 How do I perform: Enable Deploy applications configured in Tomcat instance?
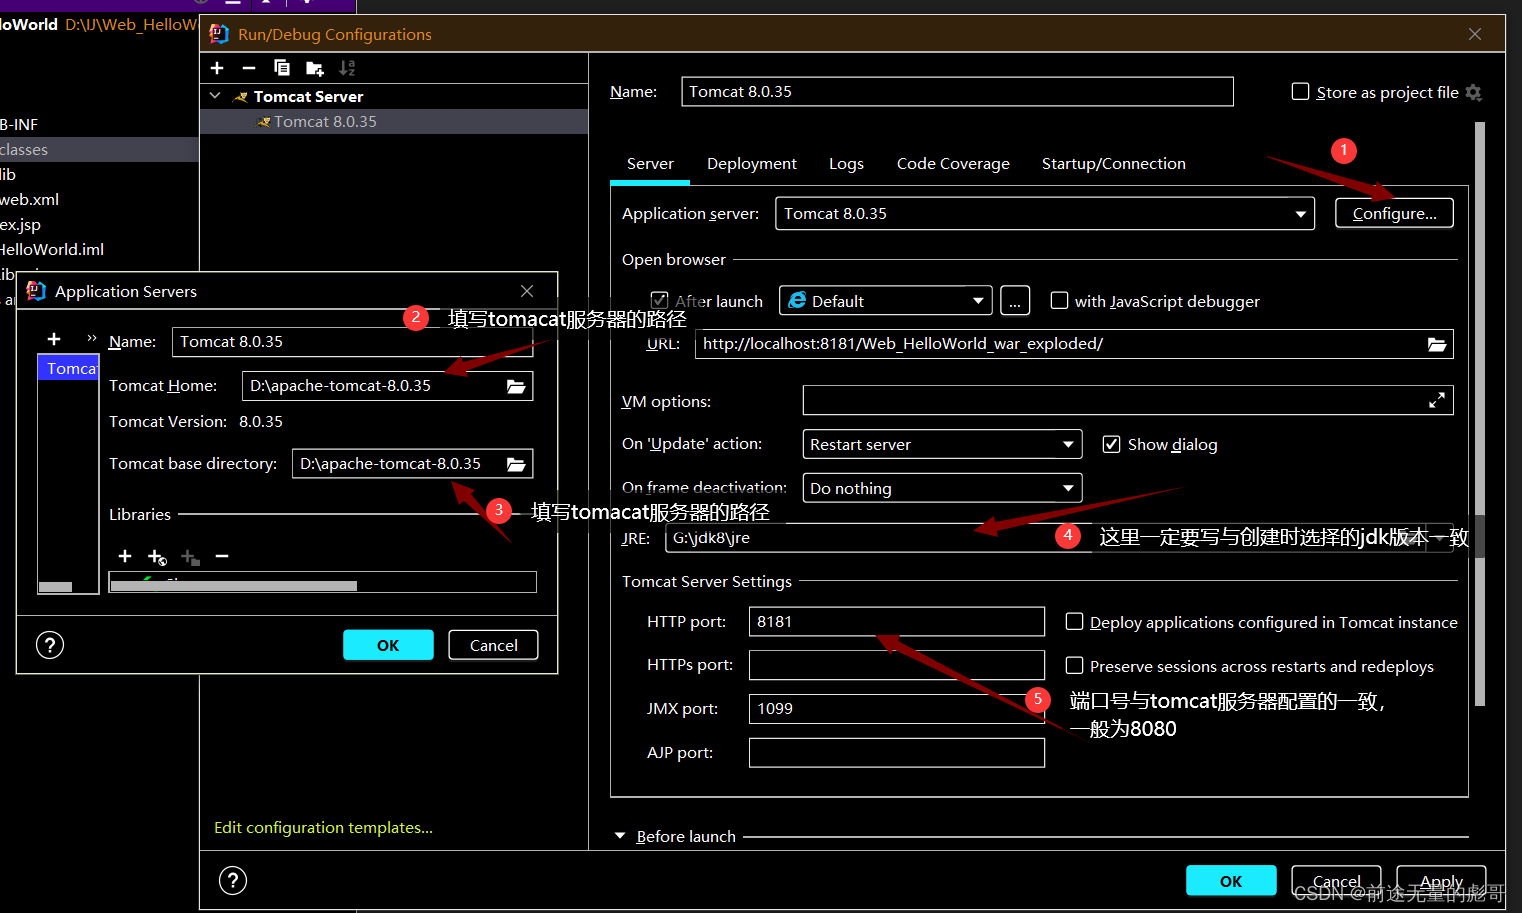coord(1075,622)
